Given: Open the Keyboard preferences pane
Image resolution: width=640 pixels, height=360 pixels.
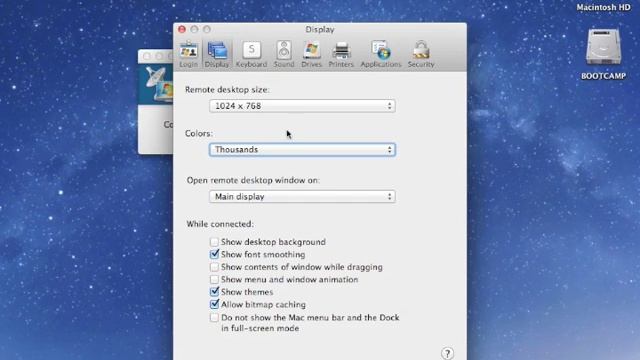Looking at the screenshot, I should coord(251,54).
